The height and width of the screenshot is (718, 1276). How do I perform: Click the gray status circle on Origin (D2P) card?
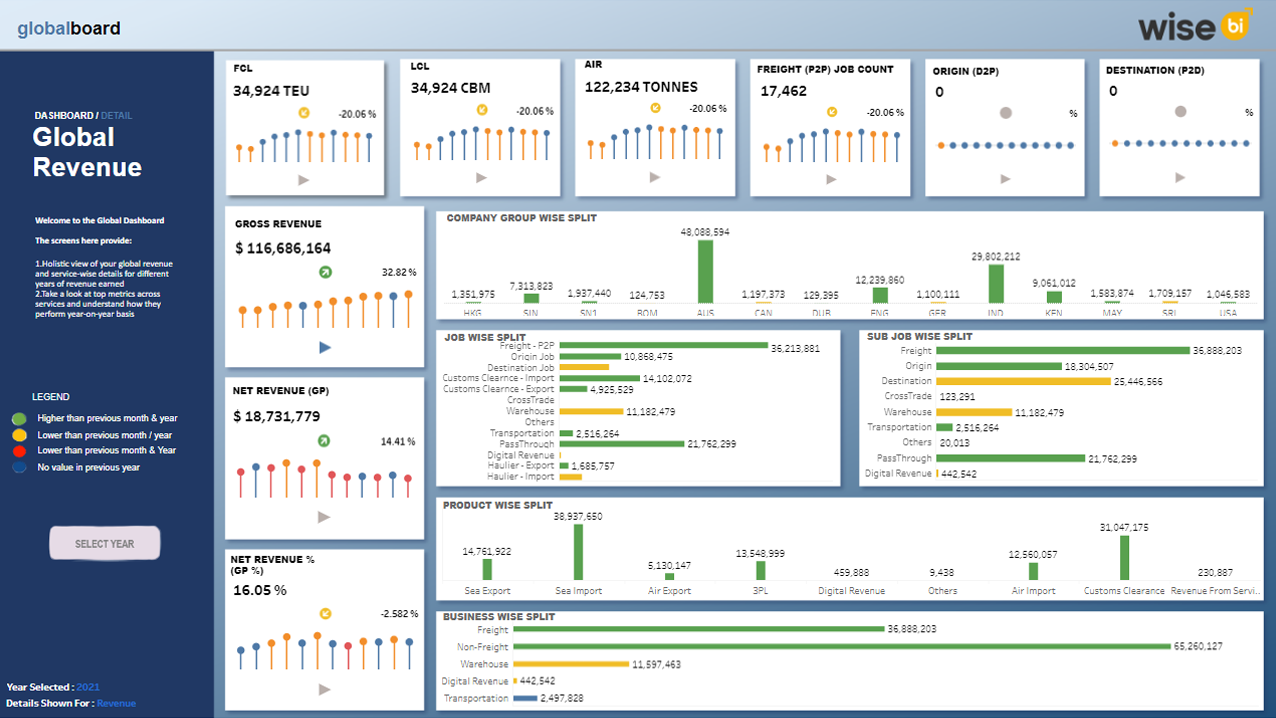point(1004,113)
